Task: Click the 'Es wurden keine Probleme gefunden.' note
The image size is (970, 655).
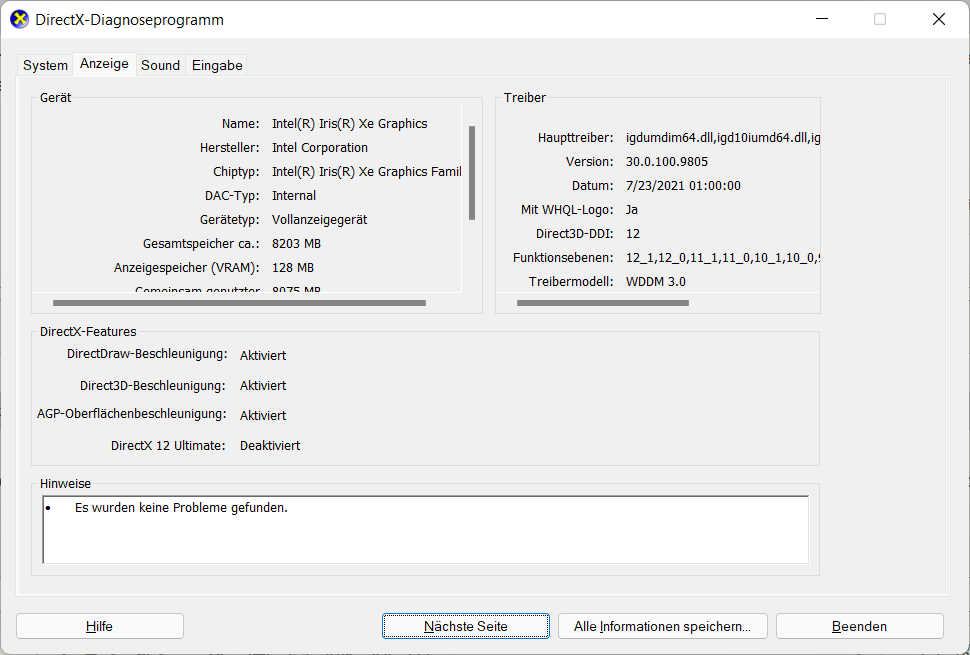Action: click(181, 508)
